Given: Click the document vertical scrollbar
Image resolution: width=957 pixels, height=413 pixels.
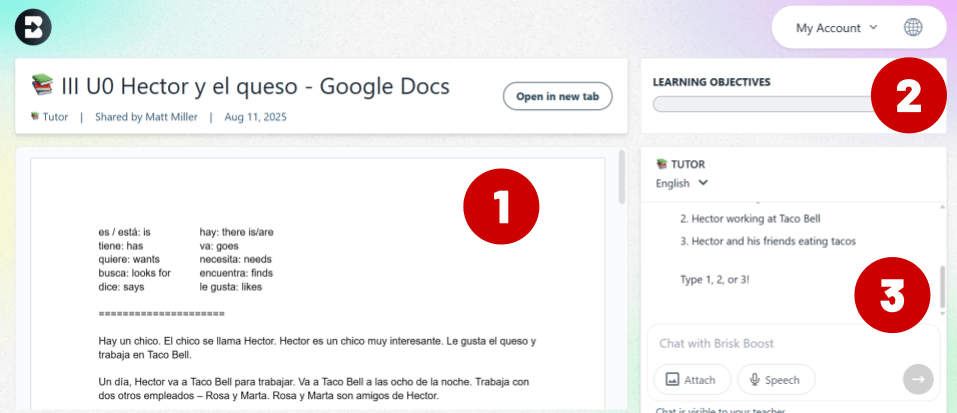Looking at the screenshot, I should [622, 177].
